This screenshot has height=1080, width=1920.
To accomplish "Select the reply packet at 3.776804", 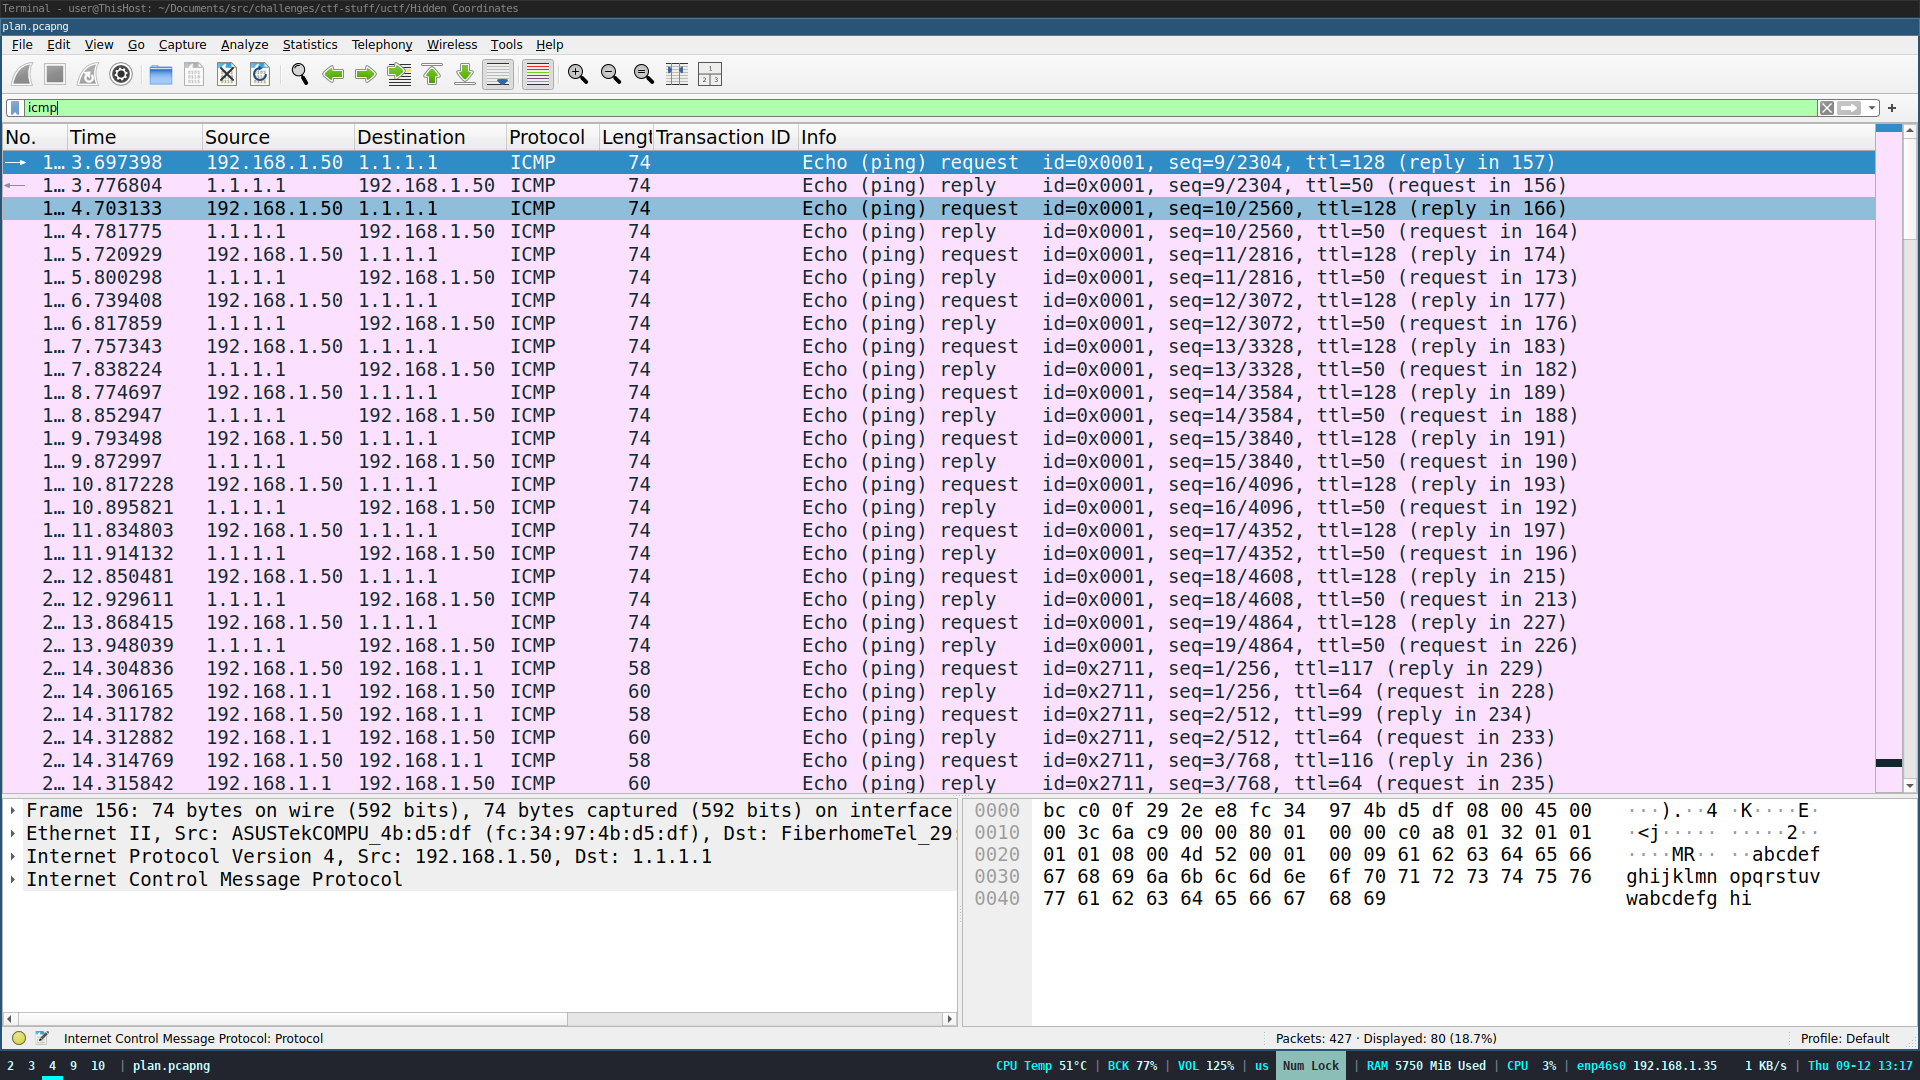I will pyautogui.click(x=938, y=185).
